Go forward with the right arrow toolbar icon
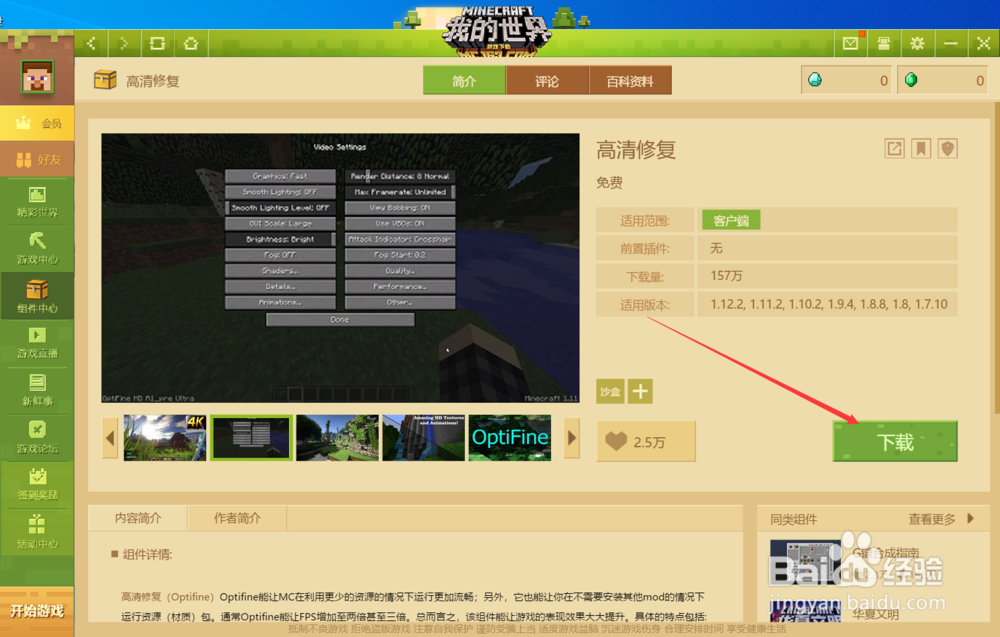The width and height of the screenshot is (1000, 637). tap(124, 43)
